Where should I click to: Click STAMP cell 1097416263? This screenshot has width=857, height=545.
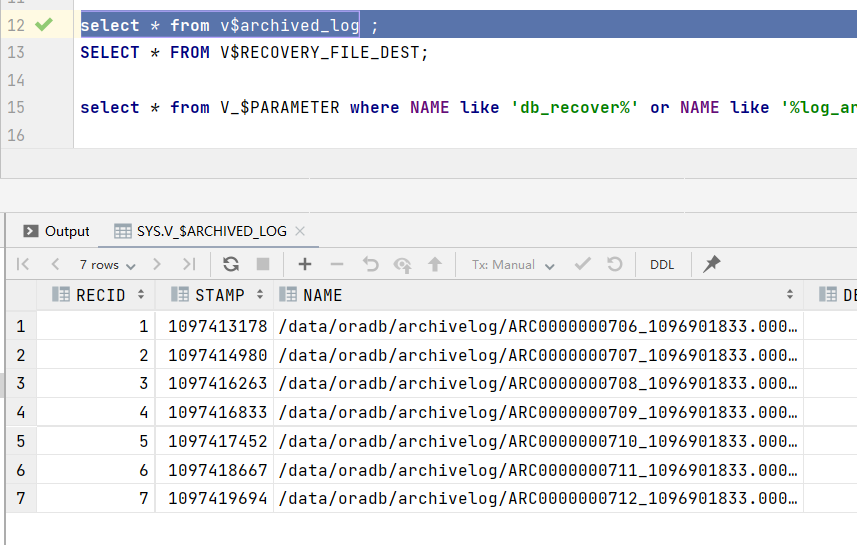[215, 383]
